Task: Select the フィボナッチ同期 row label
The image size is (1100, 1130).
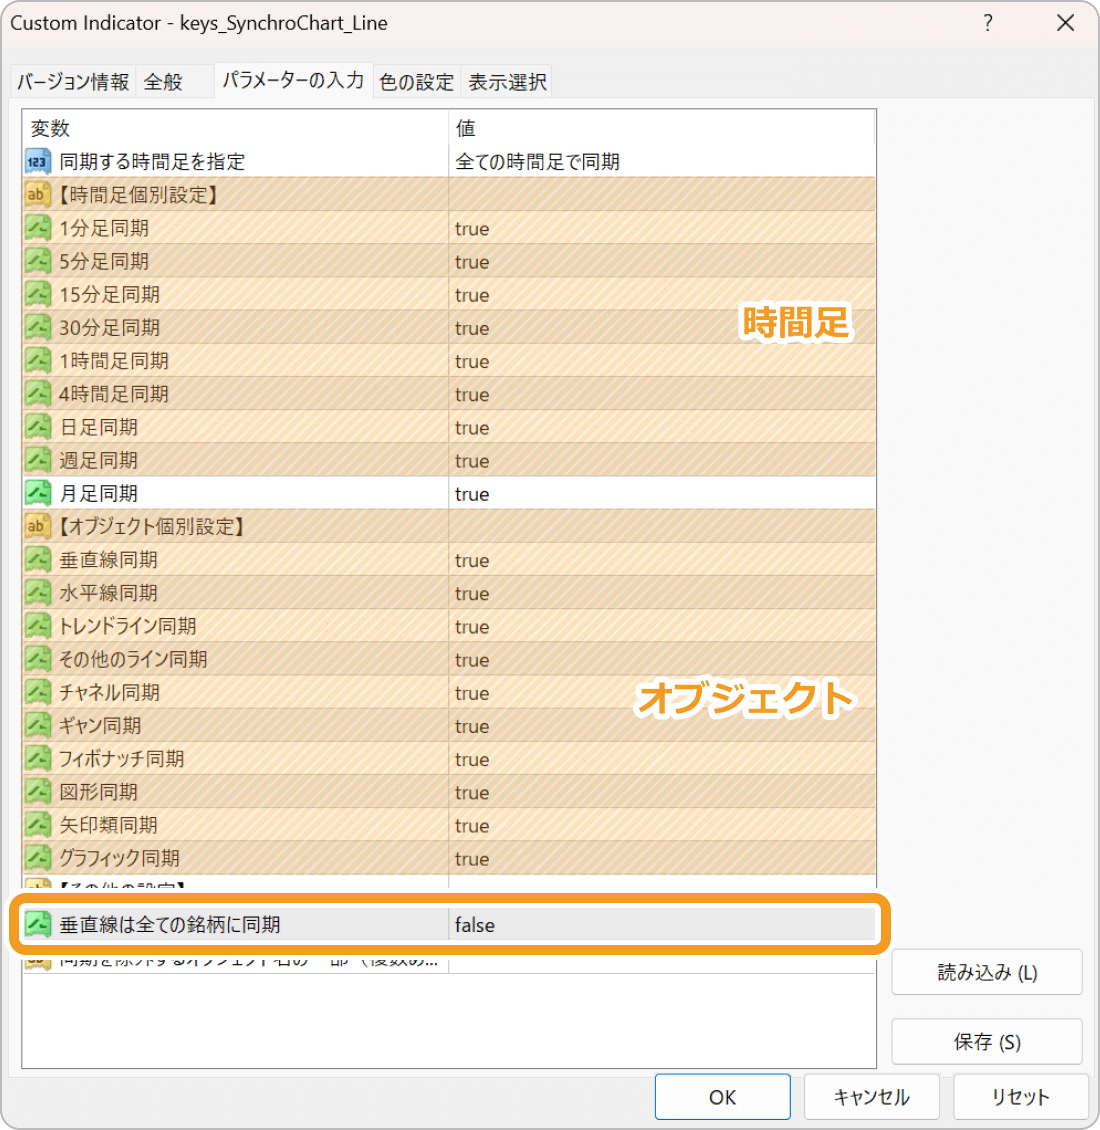Action: coord(121,759)
